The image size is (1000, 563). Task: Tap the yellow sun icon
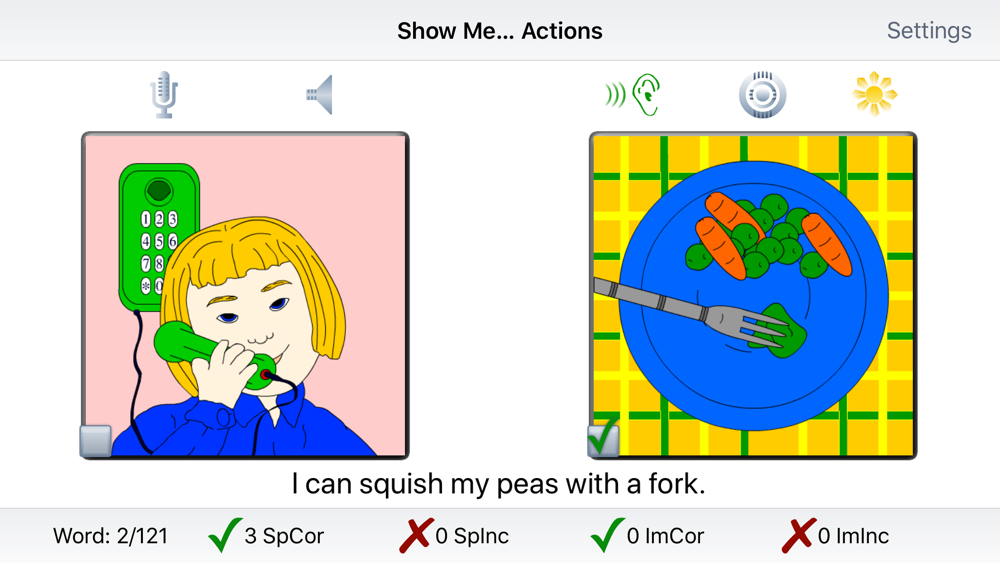click(x=874, y=94)
